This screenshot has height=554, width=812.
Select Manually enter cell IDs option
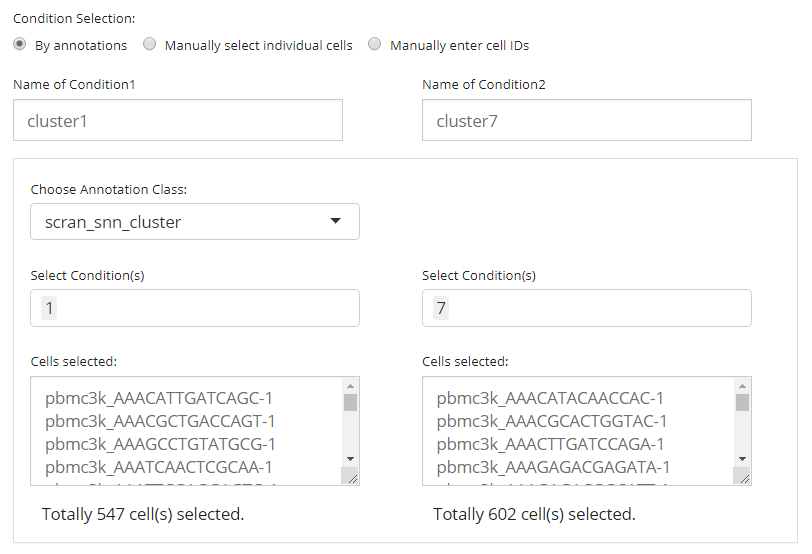[x=375, y=45]
